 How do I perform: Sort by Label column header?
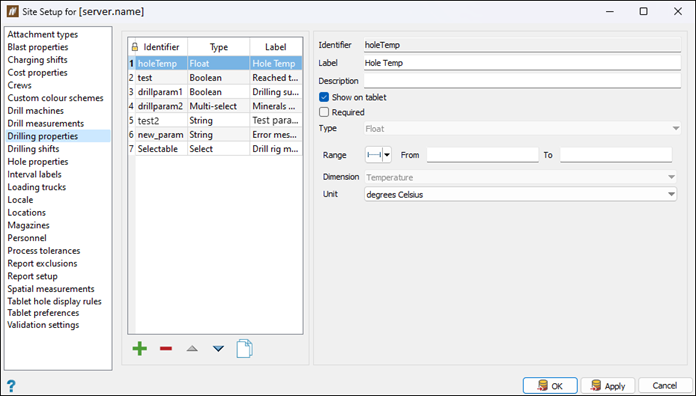point(276,47)
